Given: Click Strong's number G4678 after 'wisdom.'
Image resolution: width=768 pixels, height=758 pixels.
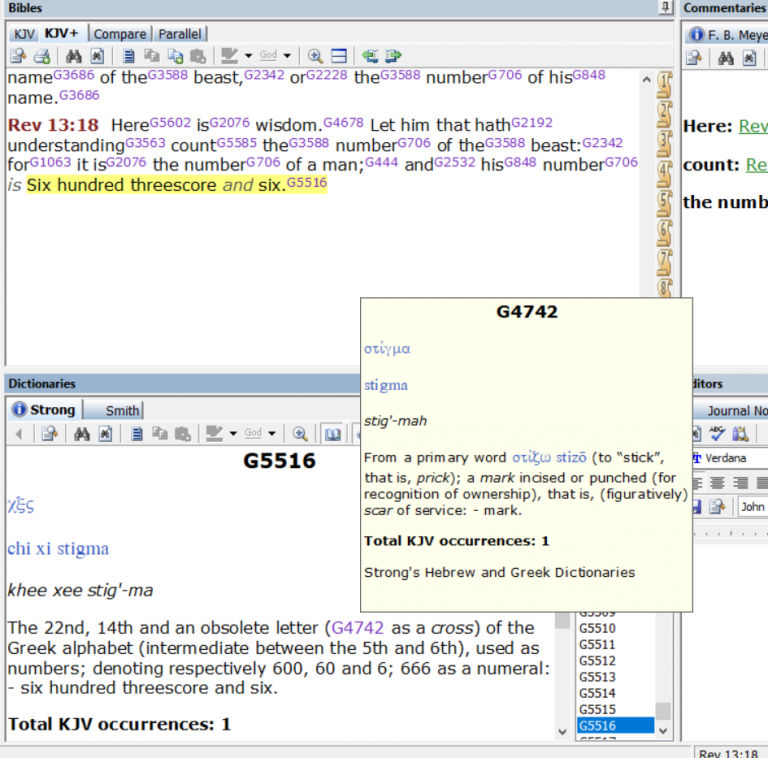Looking at the screenshot, I should (343, 122).
